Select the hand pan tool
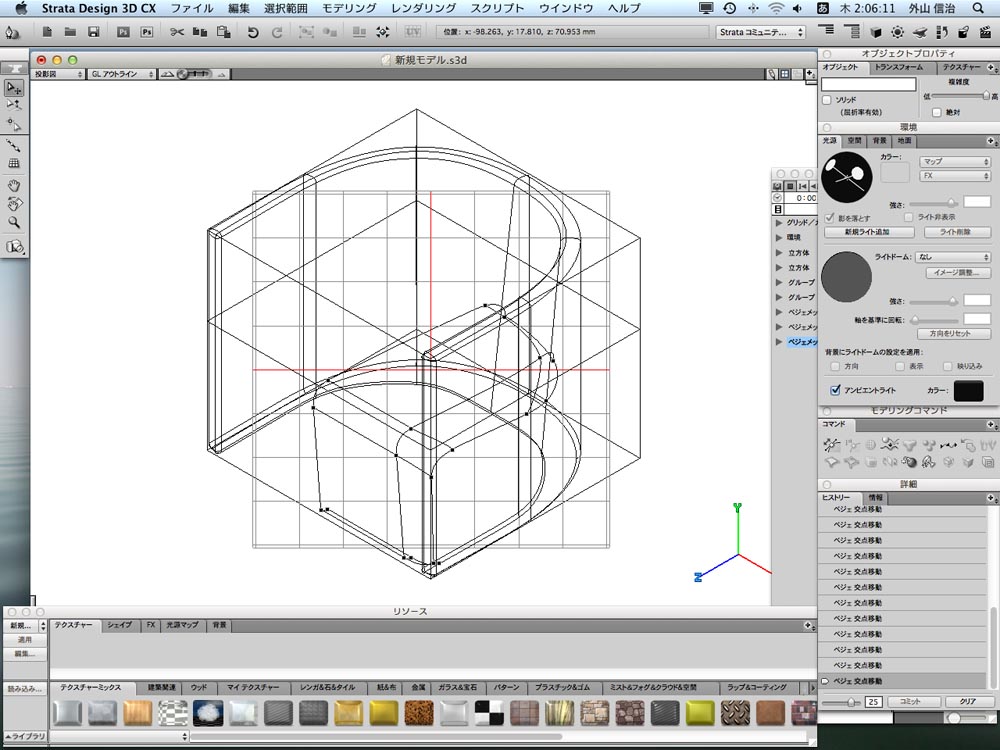Screen dimensions: 1000x750 point(14,186)
